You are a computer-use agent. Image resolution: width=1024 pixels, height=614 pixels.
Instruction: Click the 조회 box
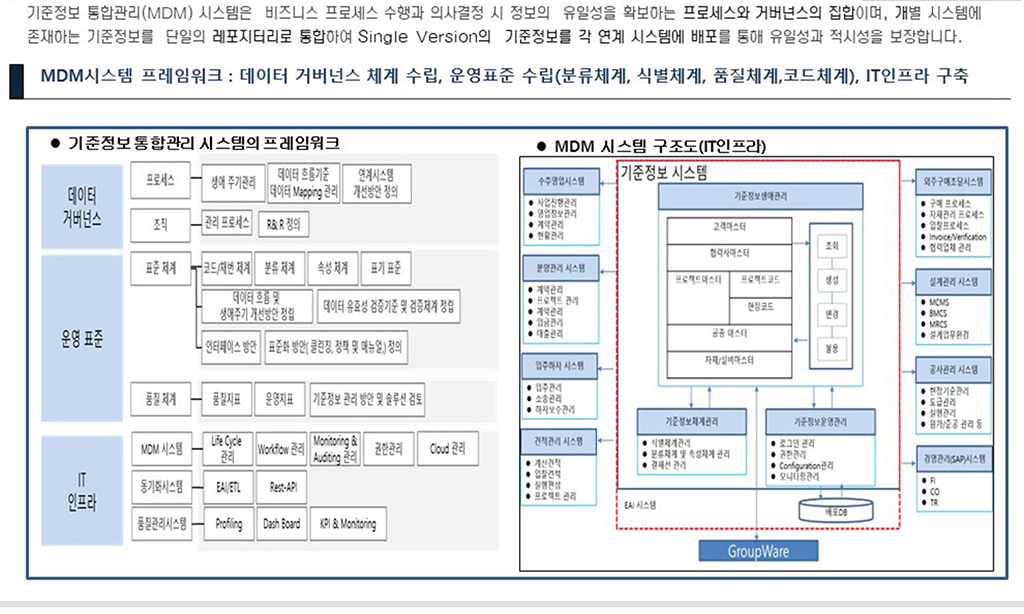click(831, 246)
